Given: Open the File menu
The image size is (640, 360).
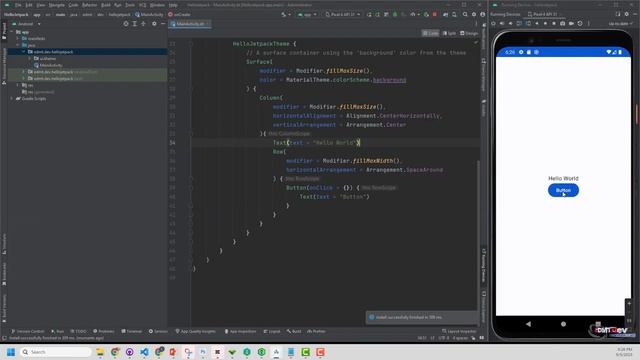Looking at the screenshot, I should (18, 5).
